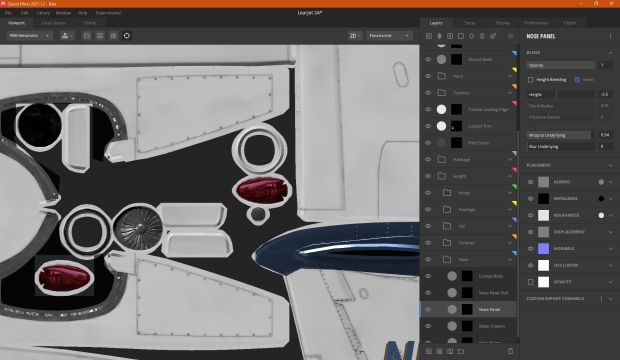
Task: Click the dimmed round icon in layers toolbar
Action: coord(510,36)
